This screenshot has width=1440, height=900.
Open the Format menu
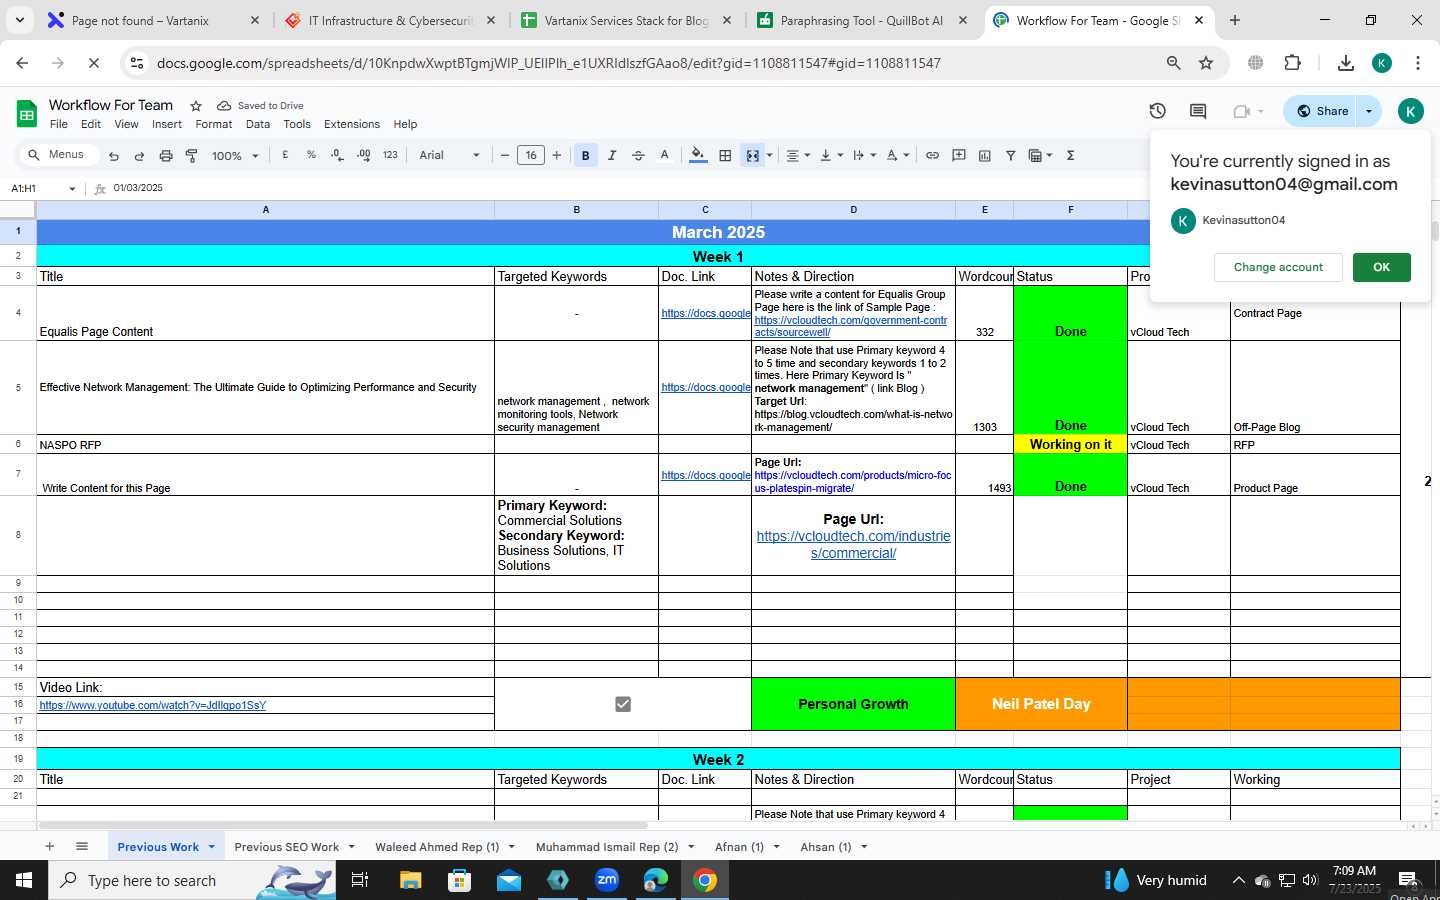[214, 124]
